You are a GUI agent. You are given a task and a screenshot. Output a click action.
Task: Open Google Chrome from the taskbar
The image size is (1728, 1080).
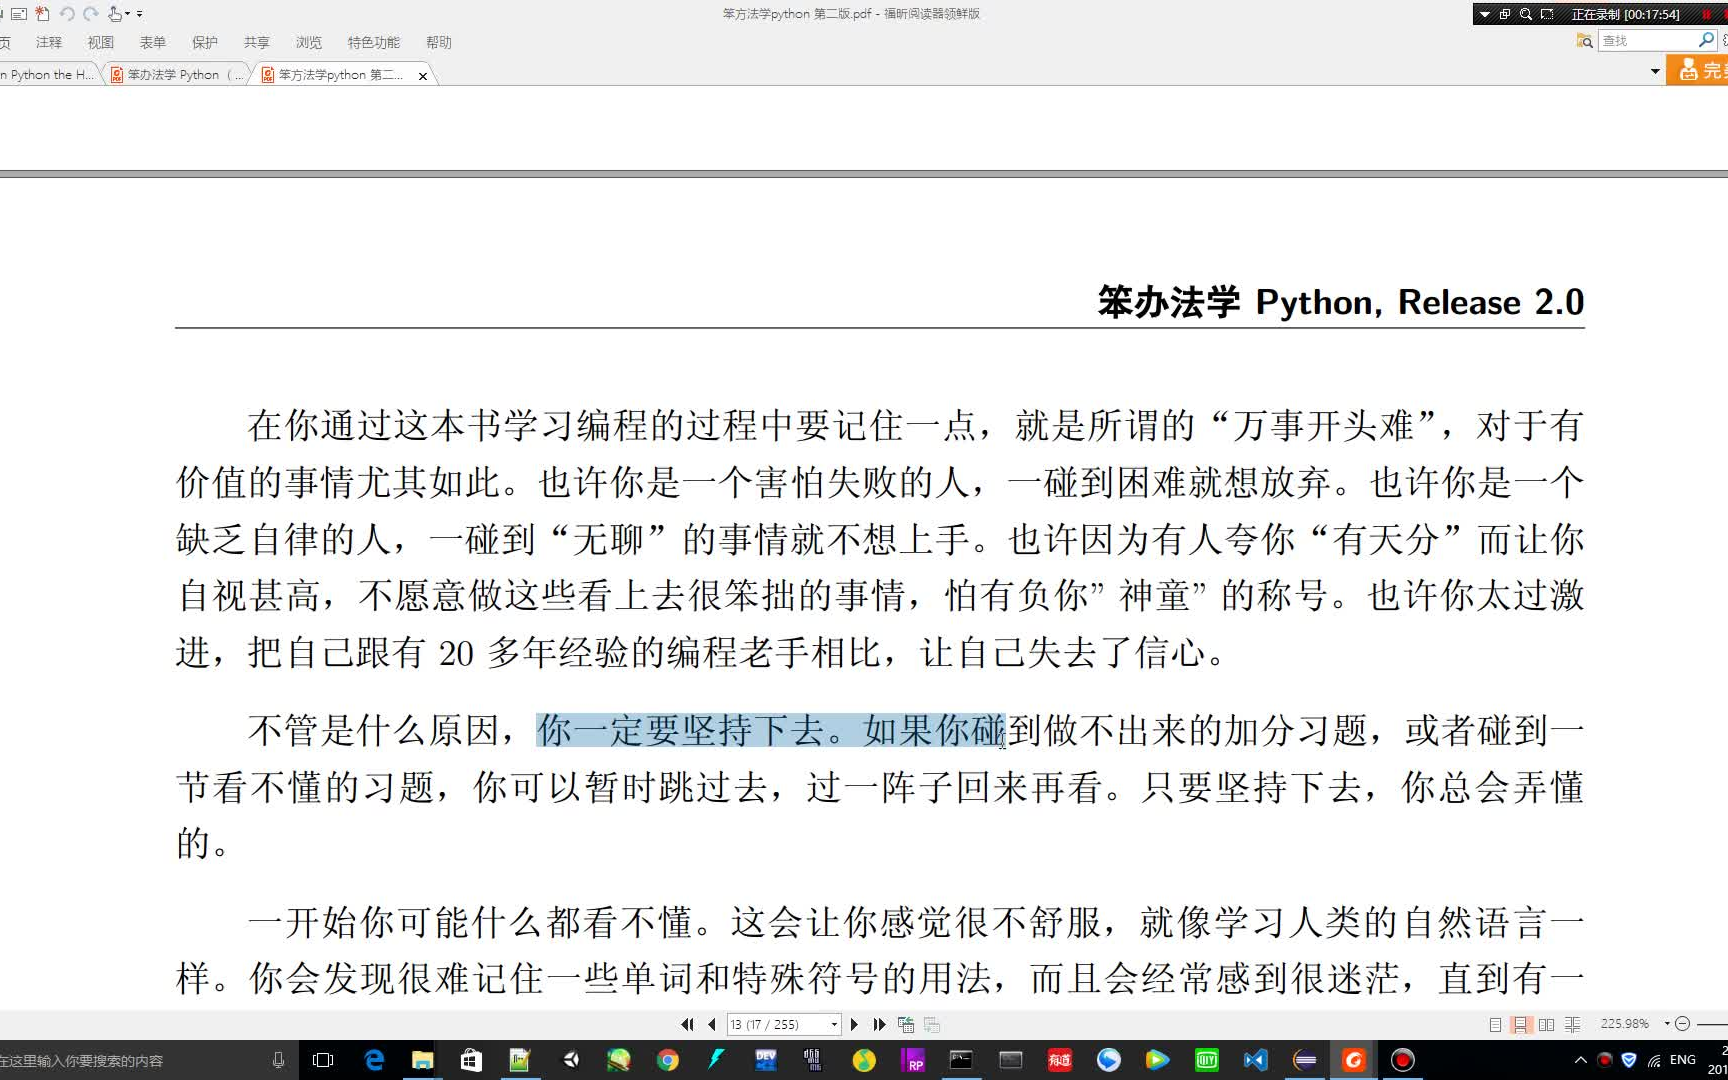click(667, 1060)
